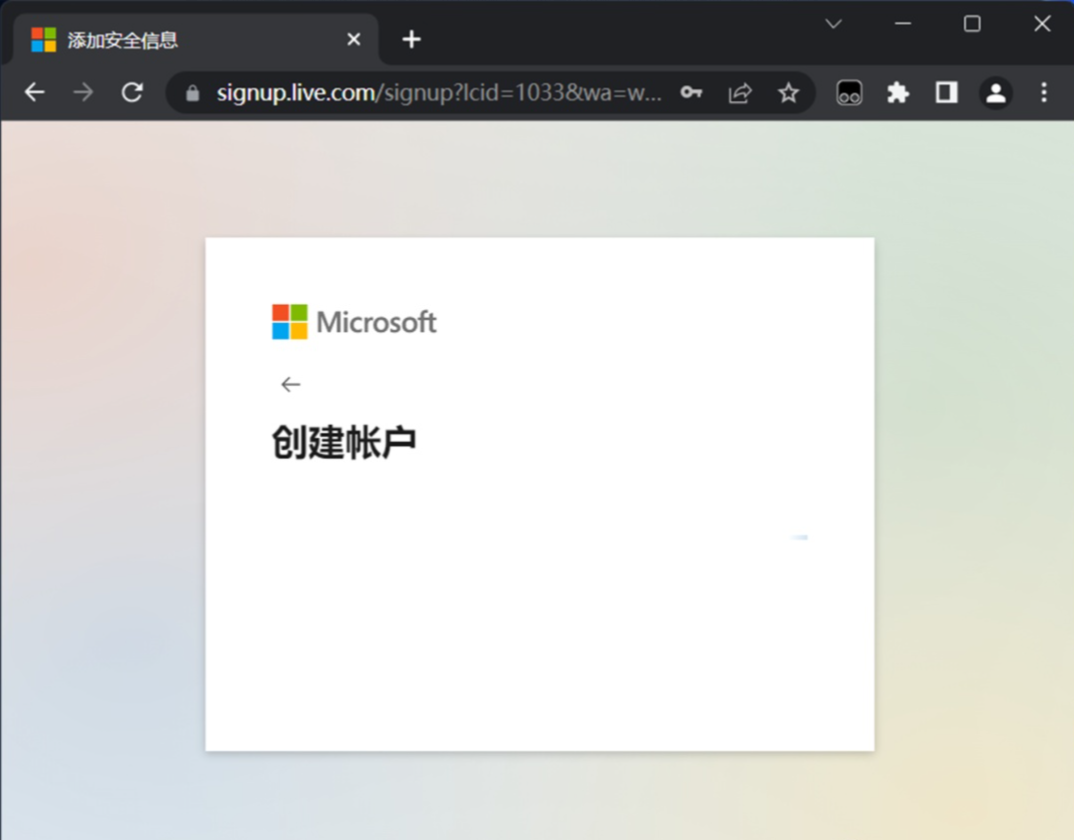Open a new tab with the plus button
Viewport: 1074px width, 840px height.
click(411, 40)
